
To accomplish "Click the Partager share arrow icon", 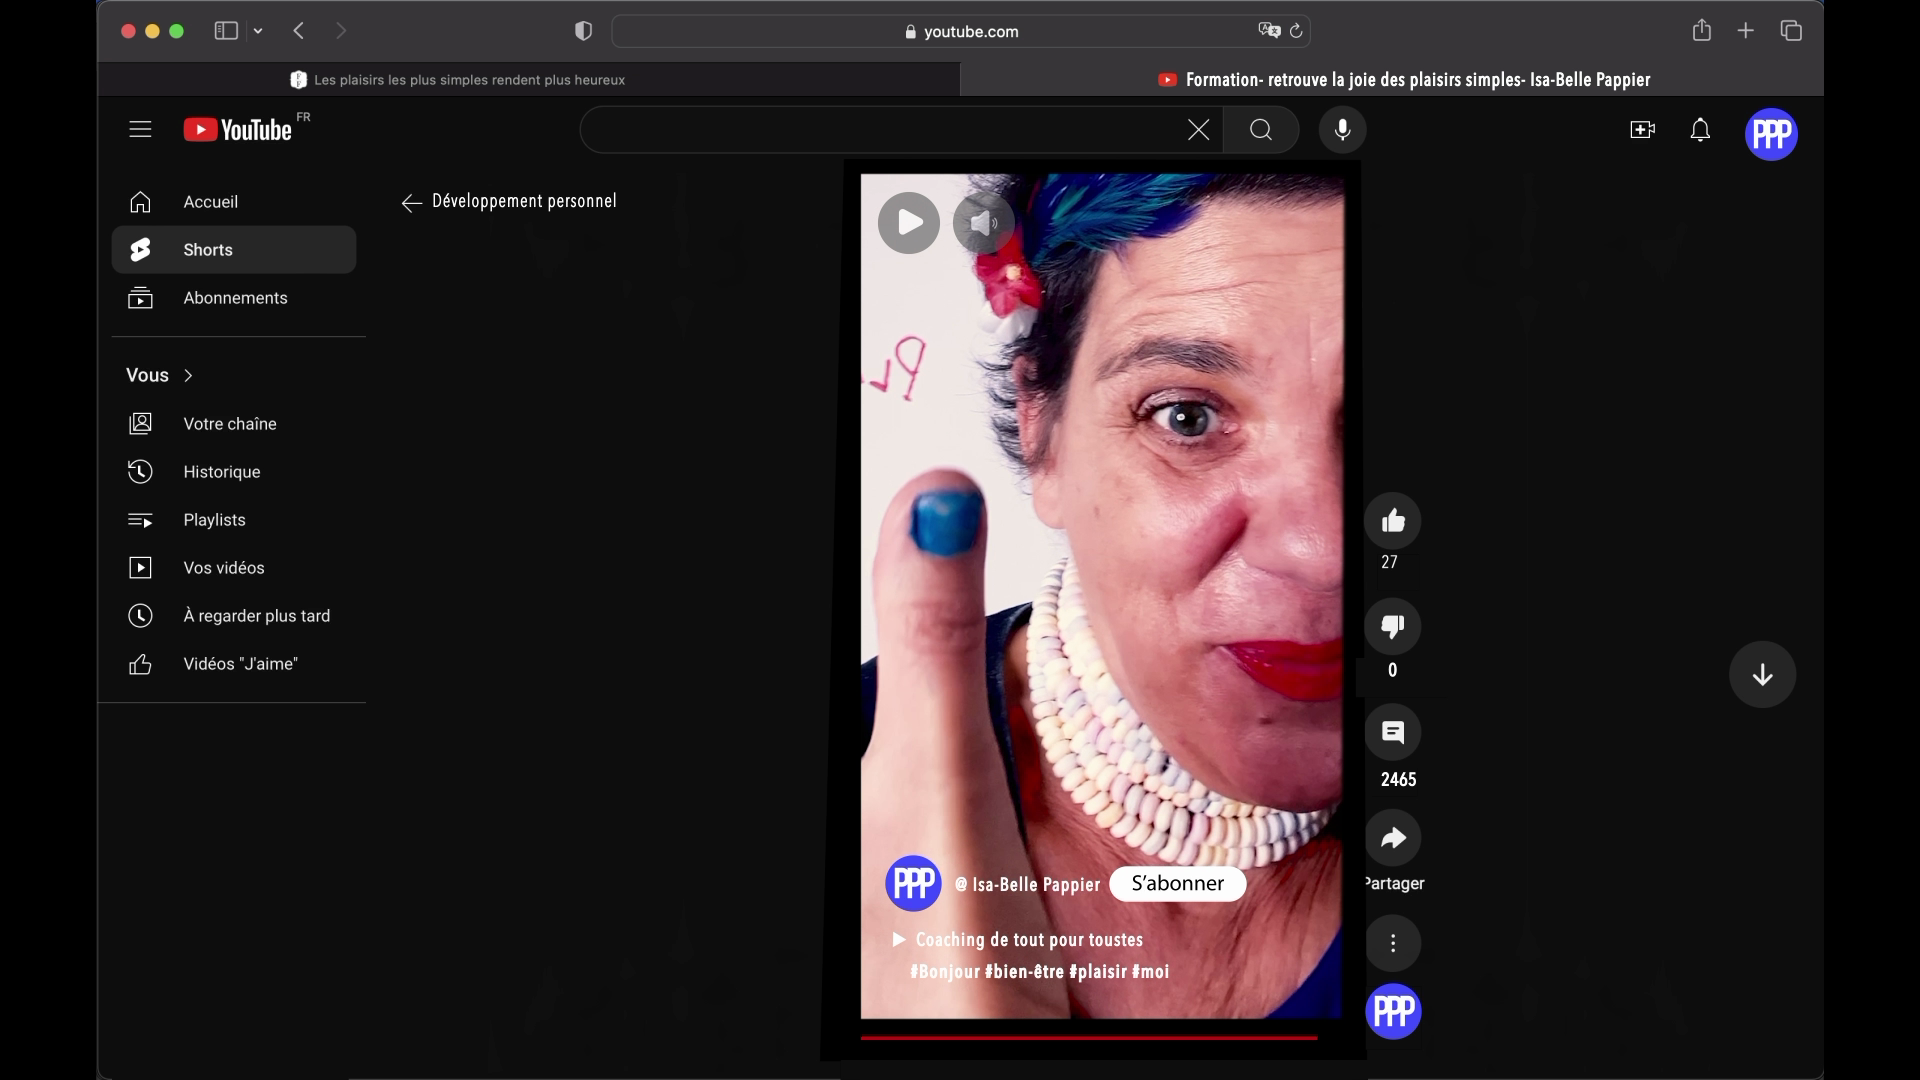I will [x=1392, y=838].
